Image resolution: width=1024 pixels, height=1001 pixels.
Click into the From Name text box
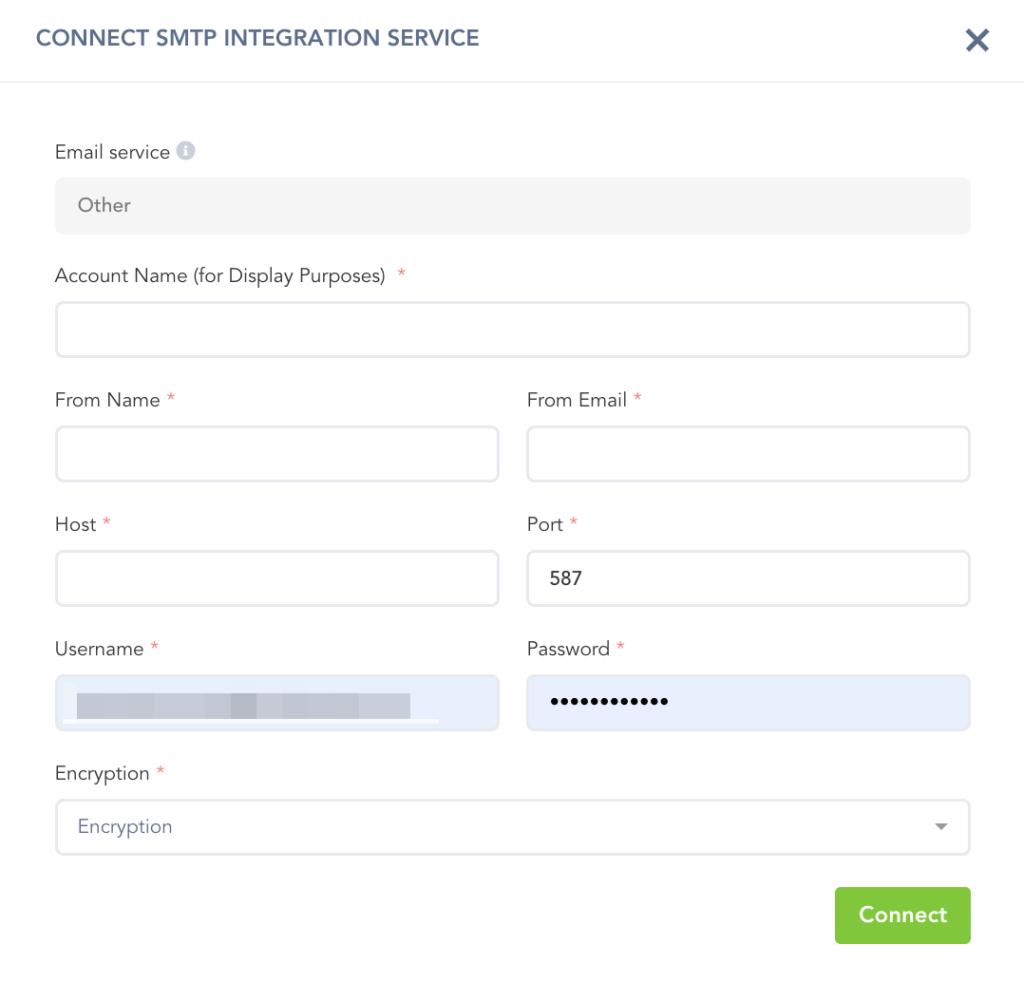tap(277, 454)
